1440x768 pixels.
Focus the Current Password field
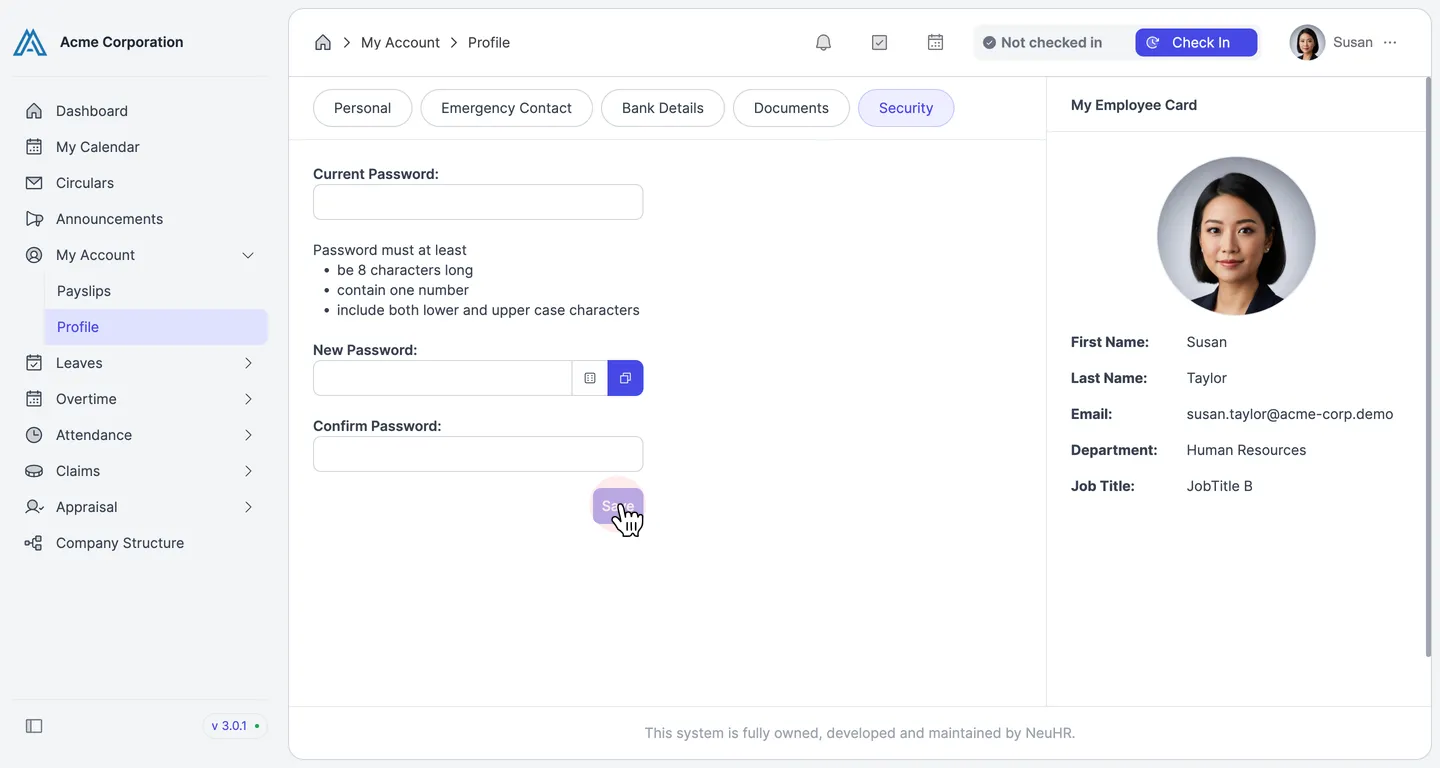click(478, 202)
